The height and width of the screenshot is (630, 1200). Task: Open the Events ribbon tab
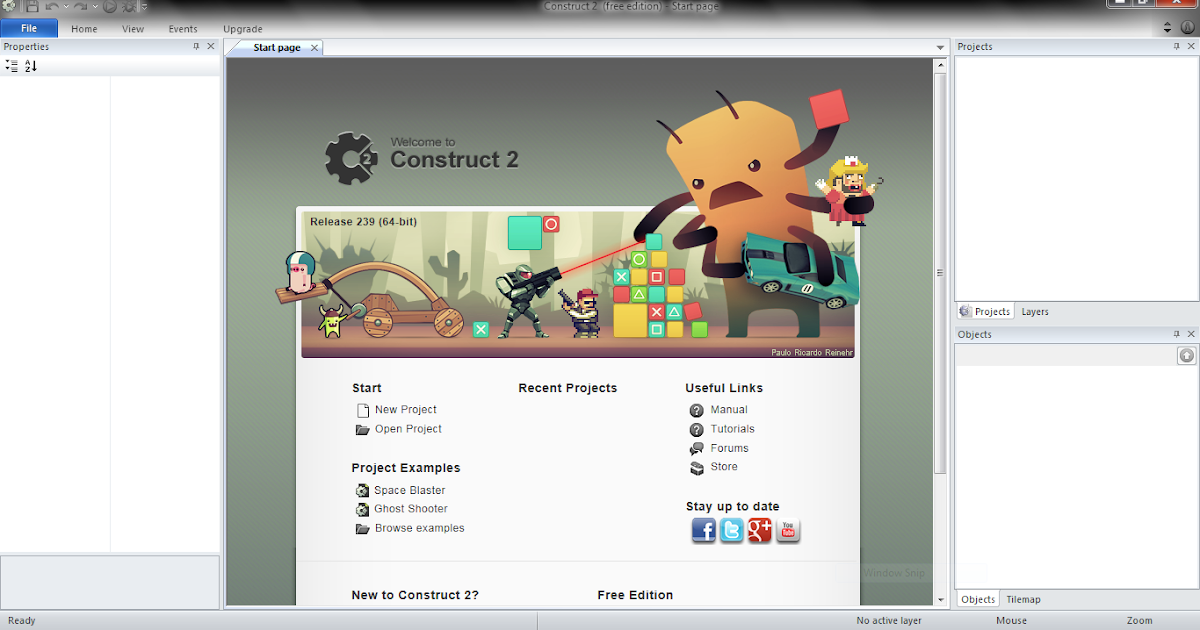click(183, 28)
